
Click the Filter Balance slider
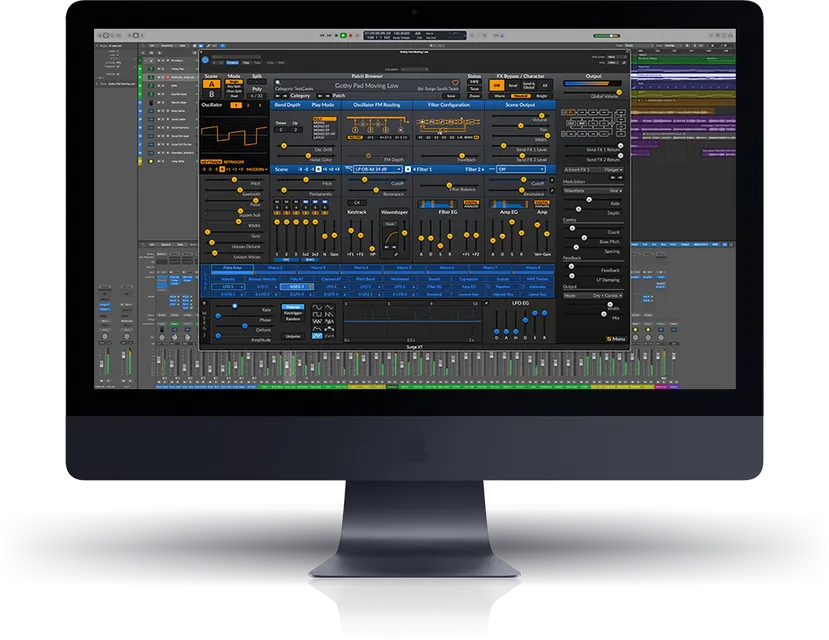[x=449, y=185]
